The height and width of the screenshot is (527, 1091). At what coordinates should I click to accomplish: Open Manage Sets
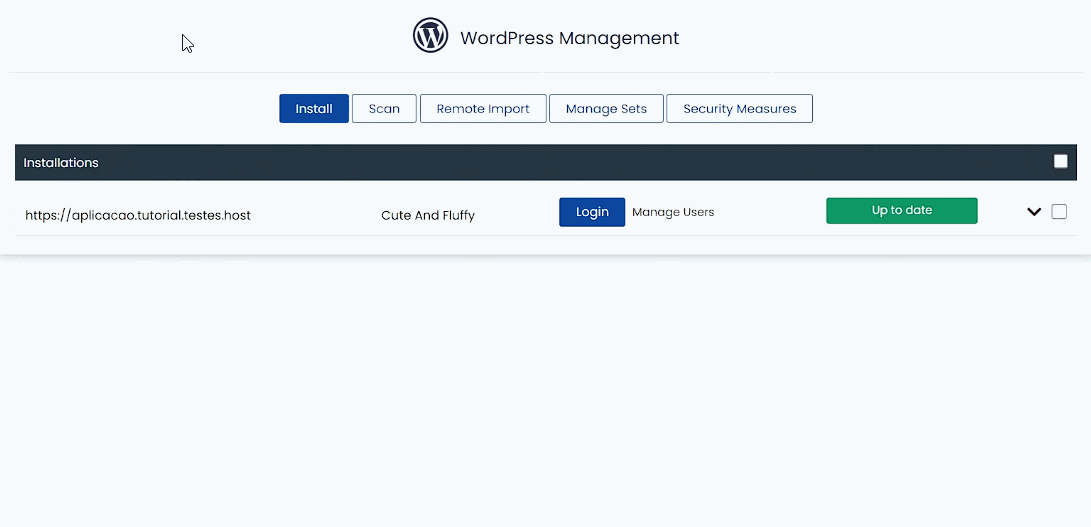pyautogui.click(x=606, y=109)
